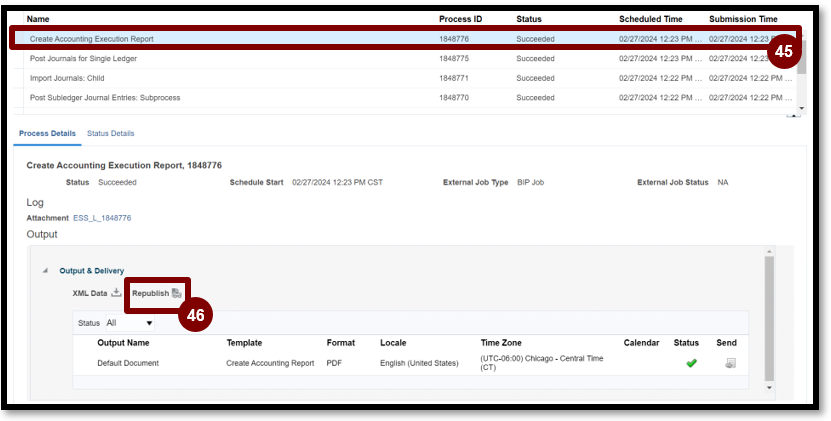Click the Default Document output name
This screenshot has height=421, width=831.
128,363
